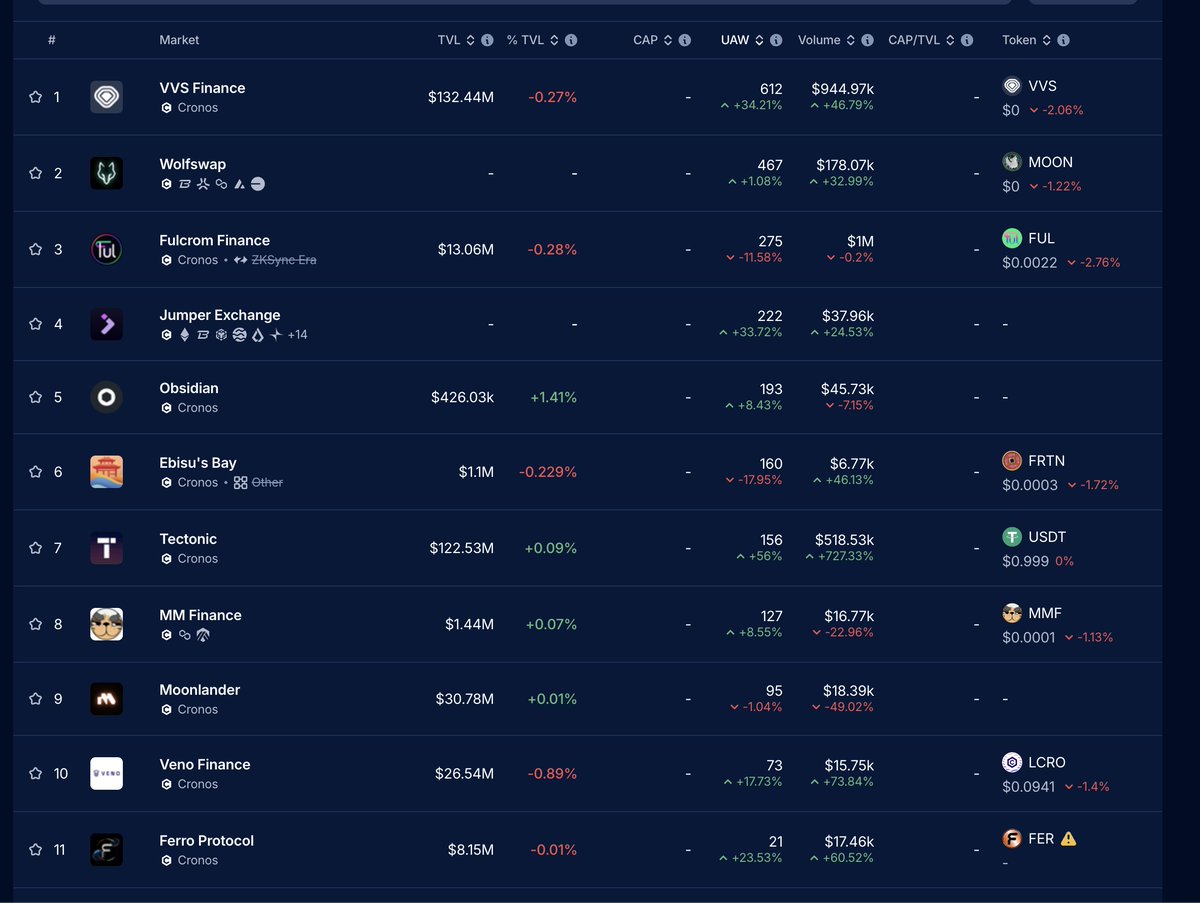This screenshot has height=903, width=1200.
Task: Sort the table by TVL
Action: pyautogui.click(x=456, y=40)
